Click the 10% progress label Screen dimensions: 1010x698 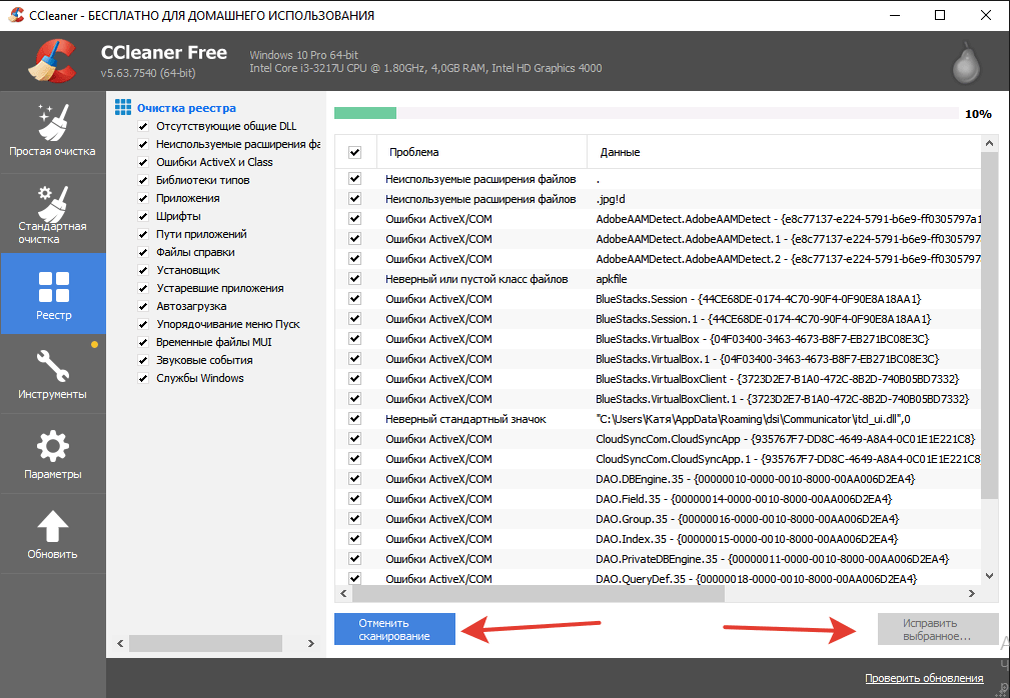978,114
